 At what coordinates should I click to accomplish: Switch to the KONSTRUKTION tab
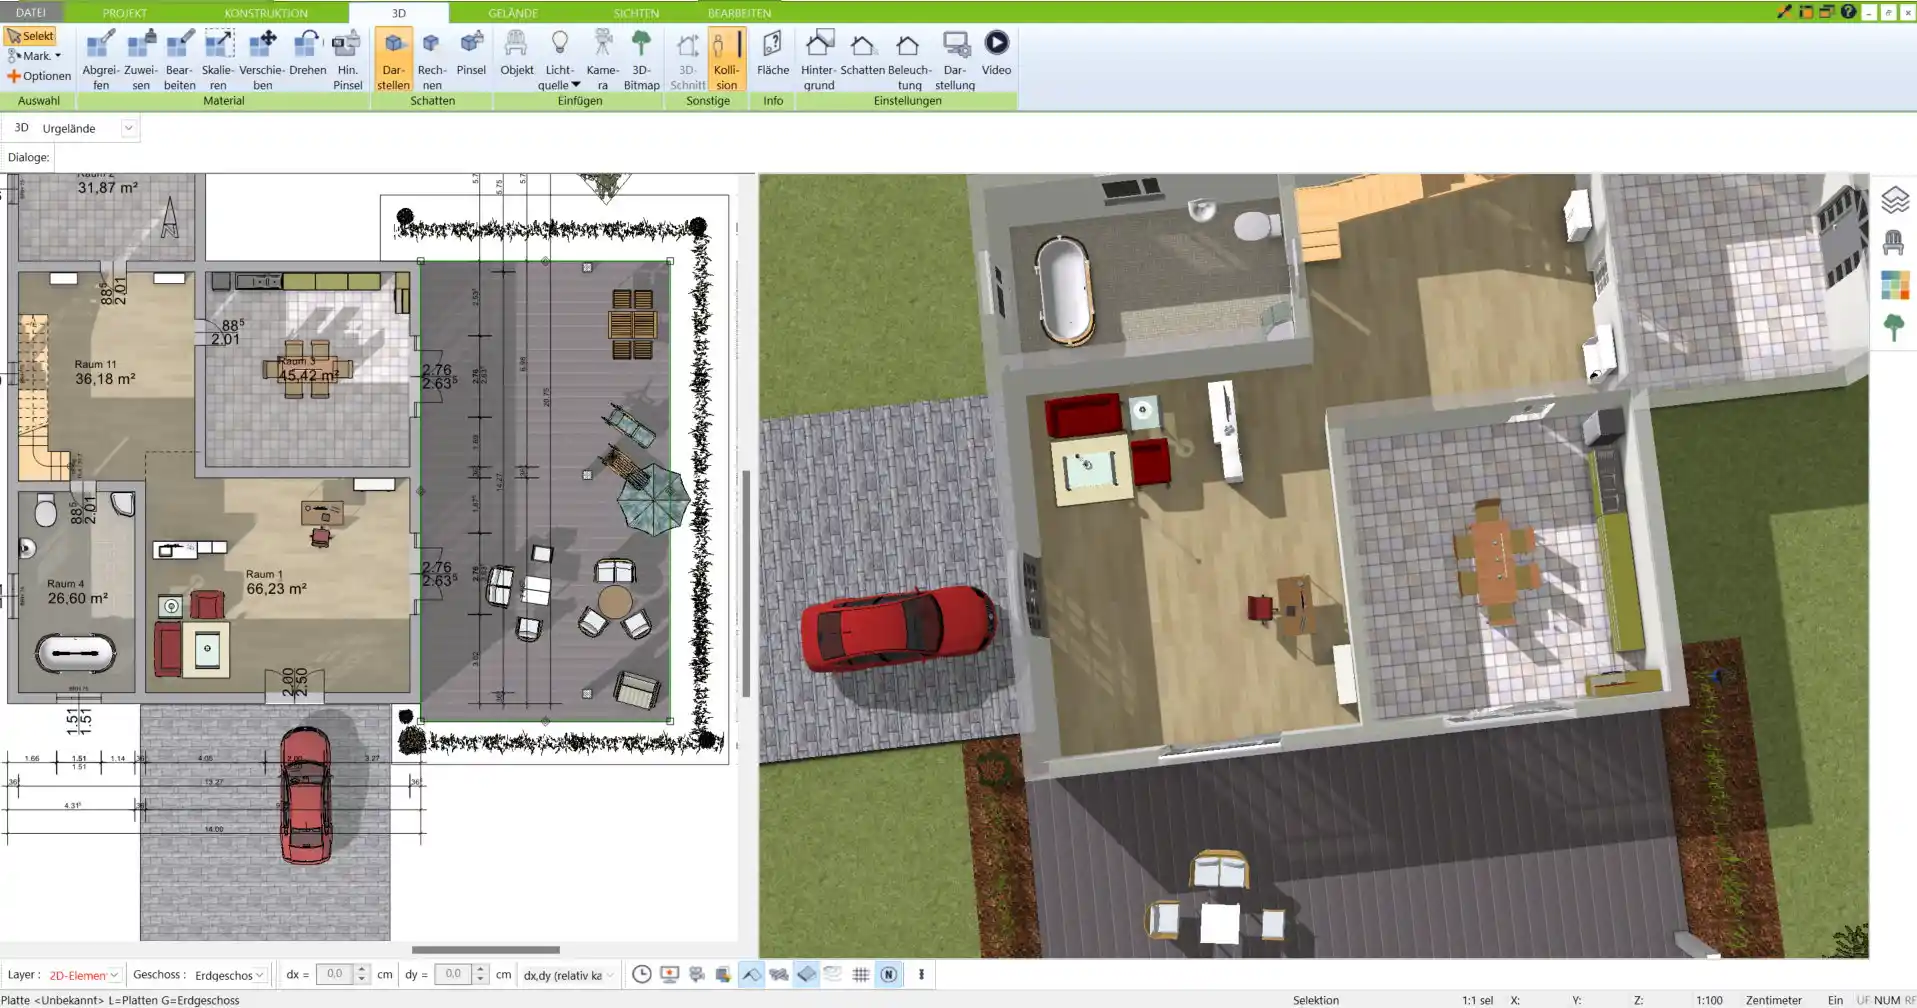pos(266,13)
